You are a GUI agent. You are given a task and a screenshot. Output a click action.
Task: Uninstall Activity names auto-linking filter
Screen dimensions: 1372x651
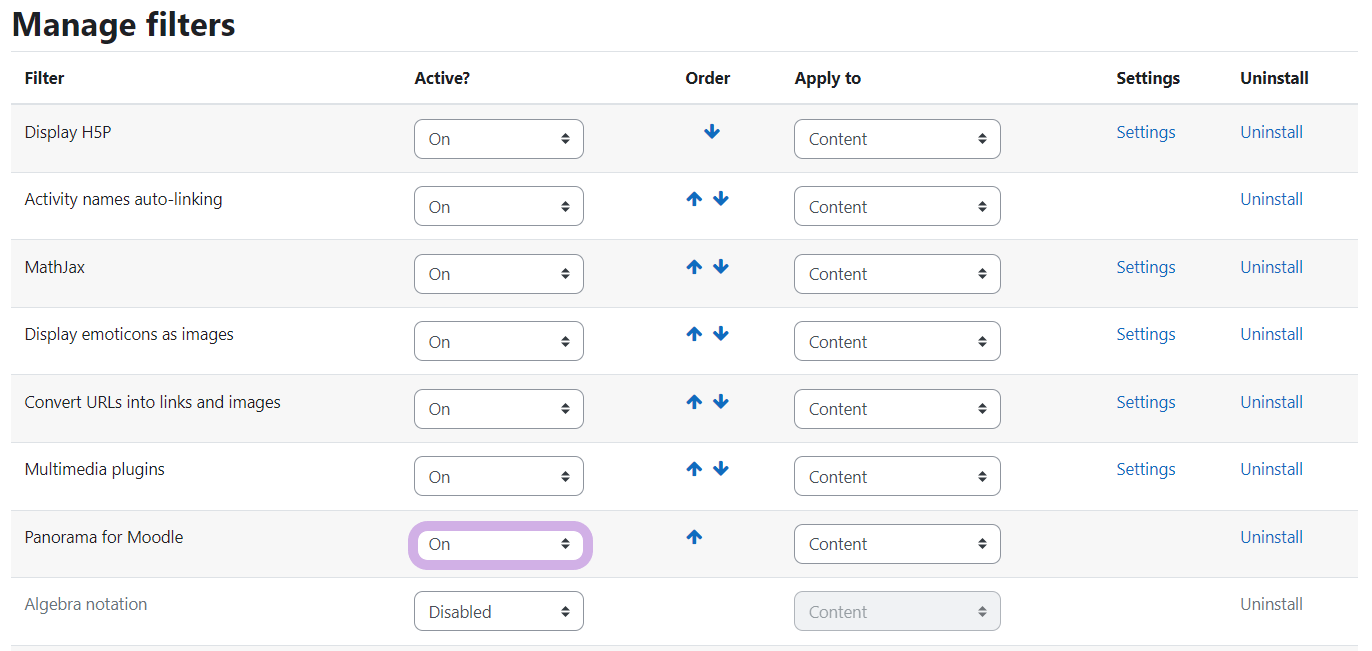pyautogui.click(x=1271, y=199)
